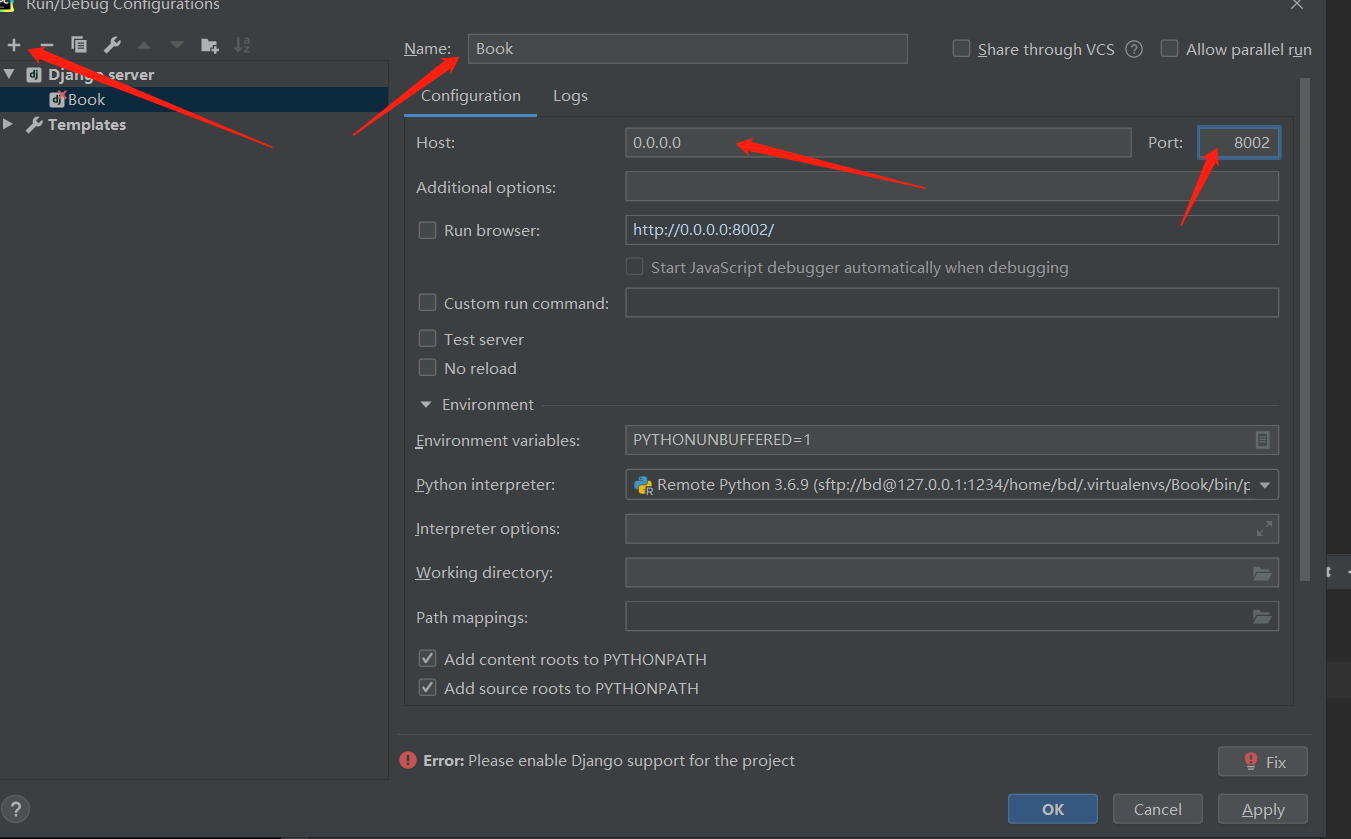Open the help question mark button

(17, 809)
